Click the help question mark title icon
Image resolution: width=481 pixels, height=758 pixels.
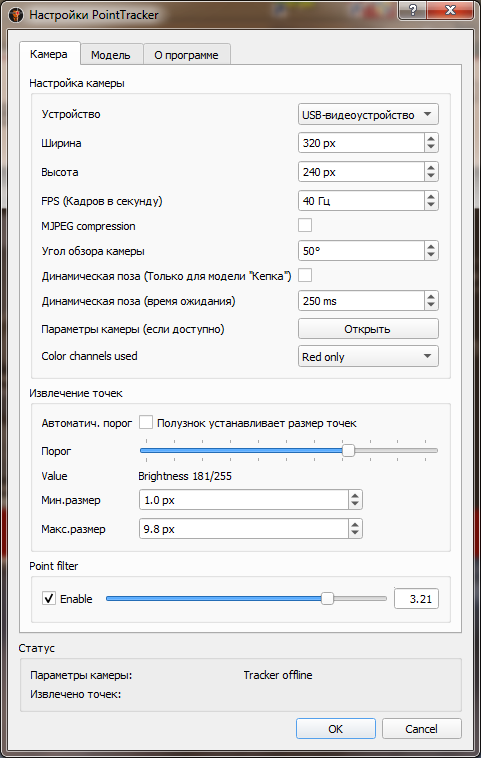click(x=412, y=10)
